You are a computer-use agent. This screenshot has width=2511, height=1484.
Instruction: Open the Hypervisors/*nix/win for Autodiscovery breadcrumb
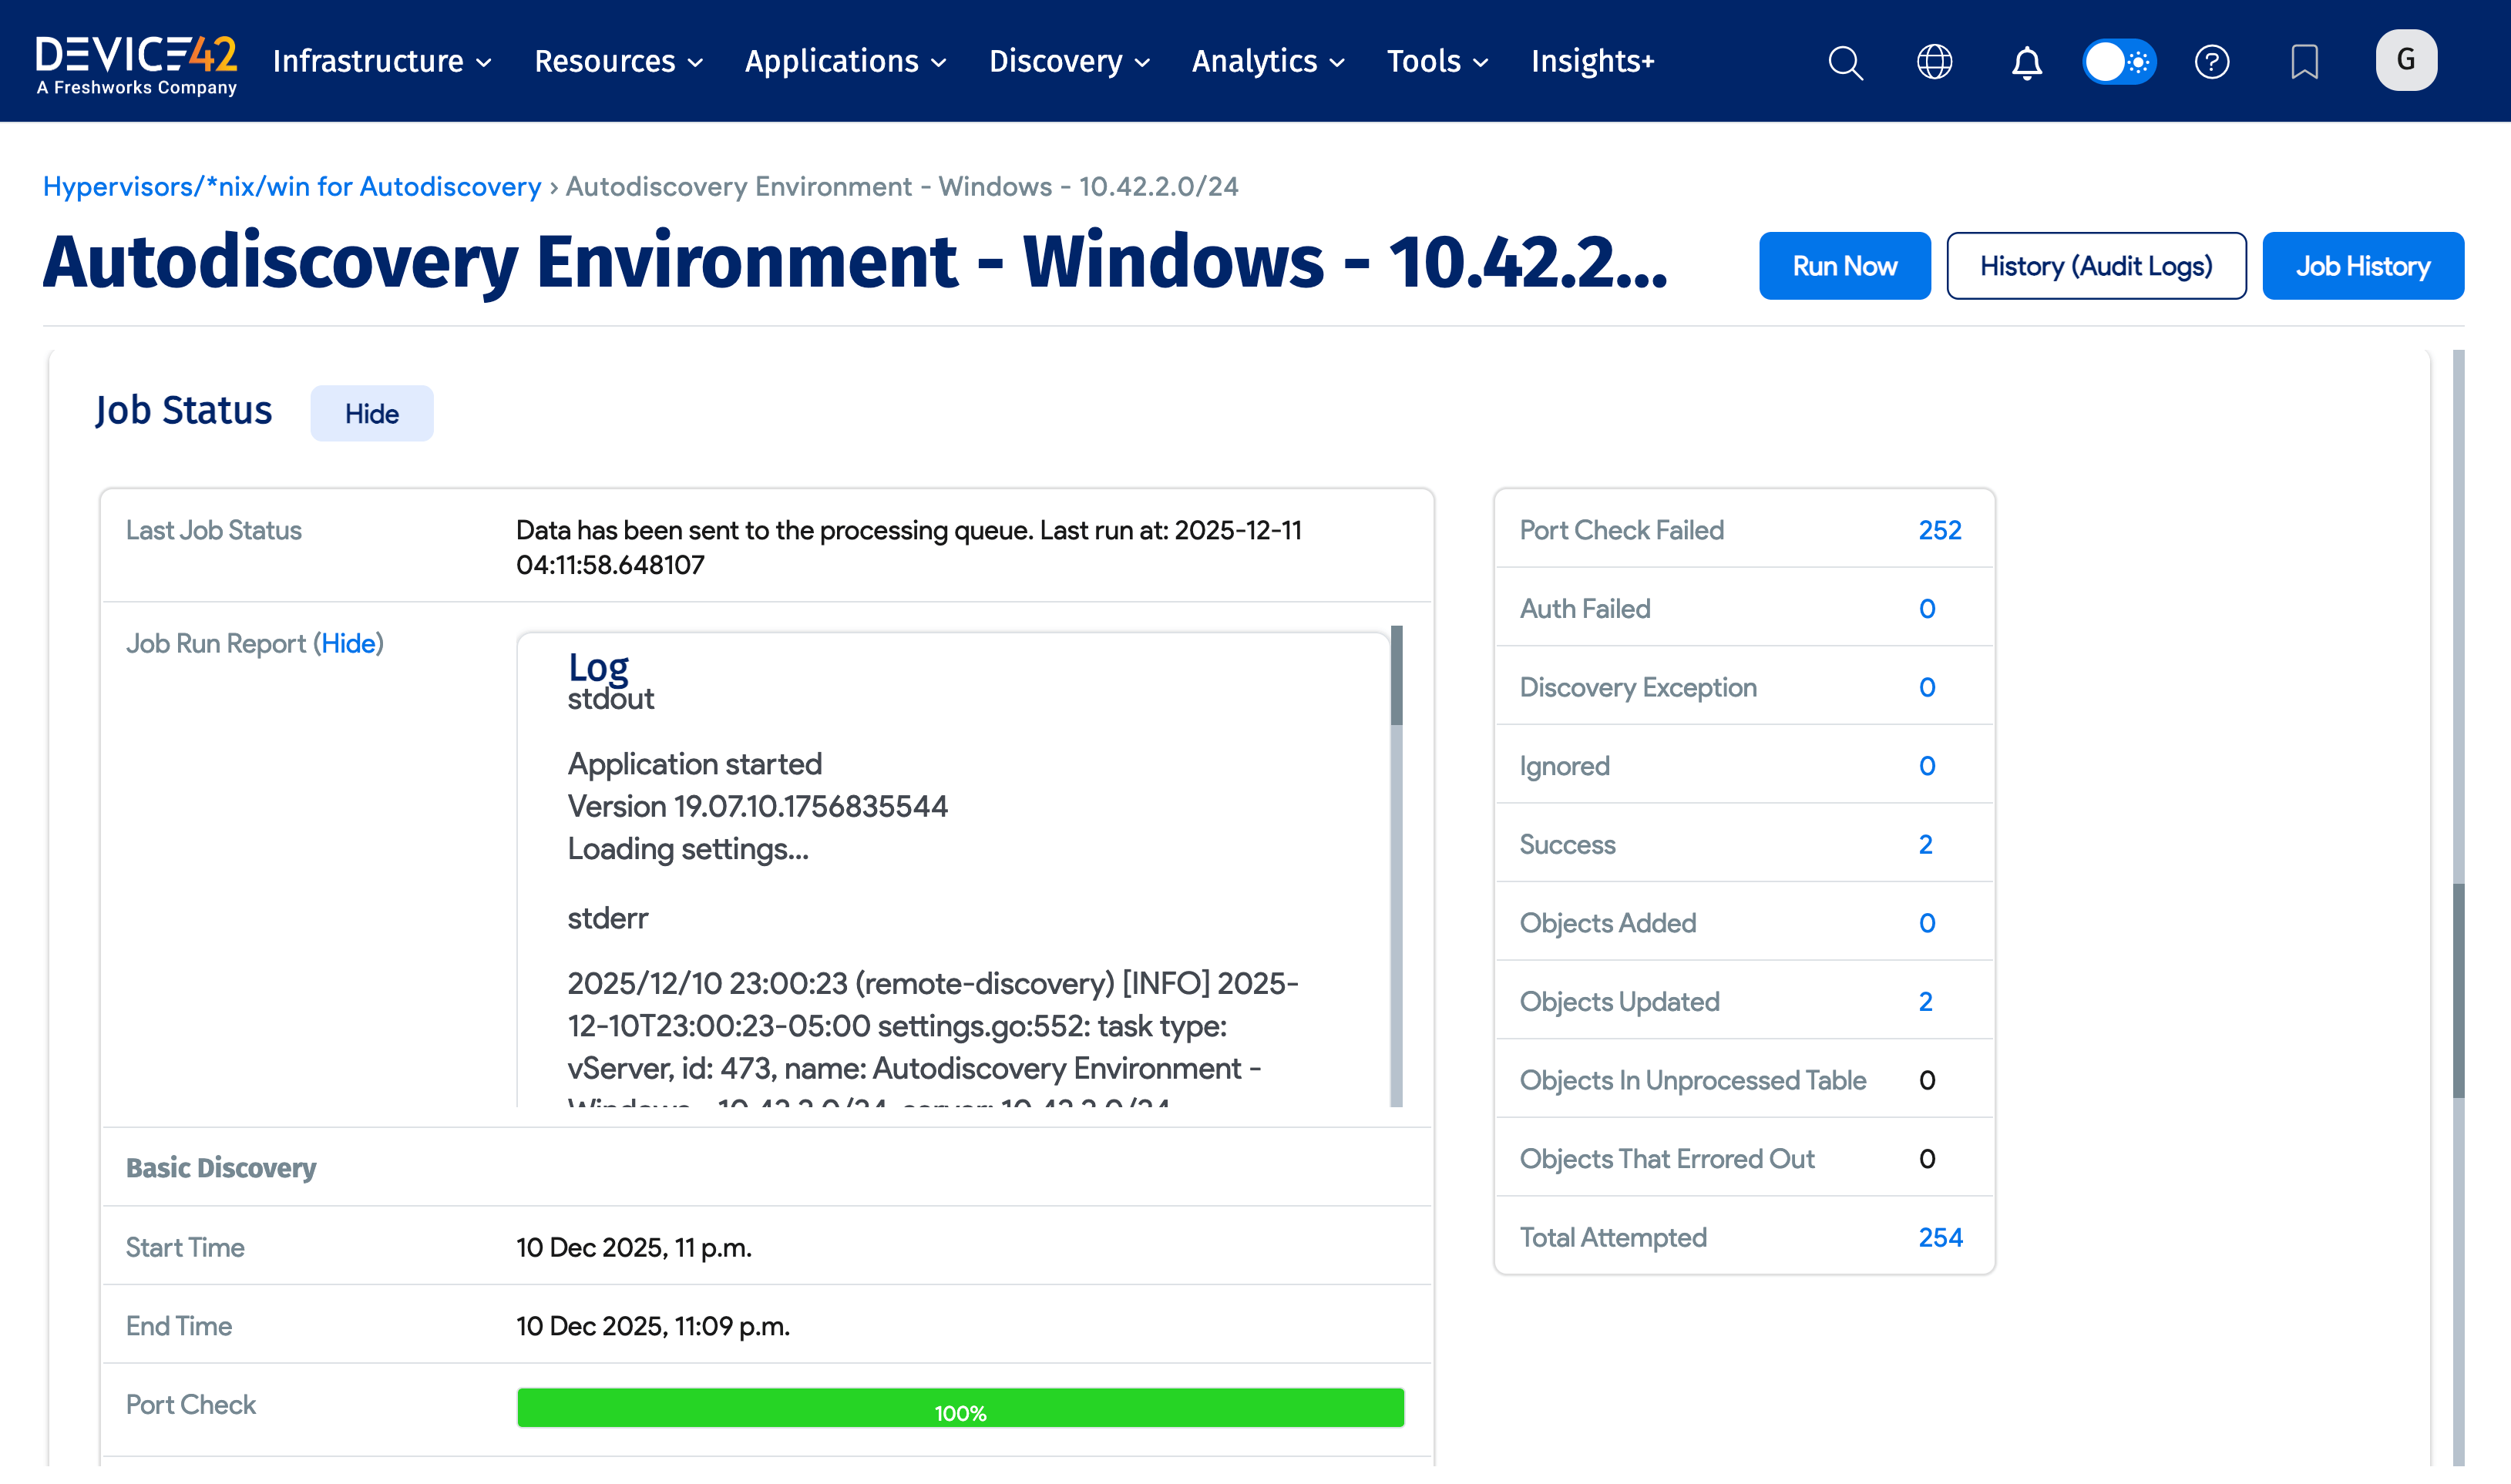pyautogui.click(x=291, y=187)
